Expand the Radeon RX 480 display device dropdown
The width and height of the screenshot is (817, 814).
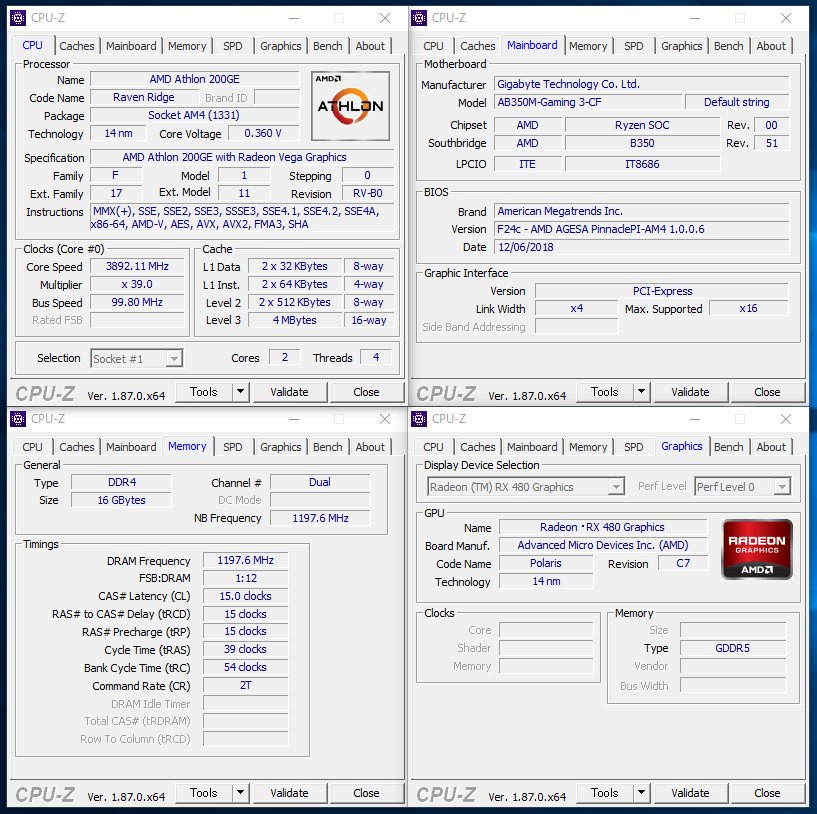pos(616,487)
